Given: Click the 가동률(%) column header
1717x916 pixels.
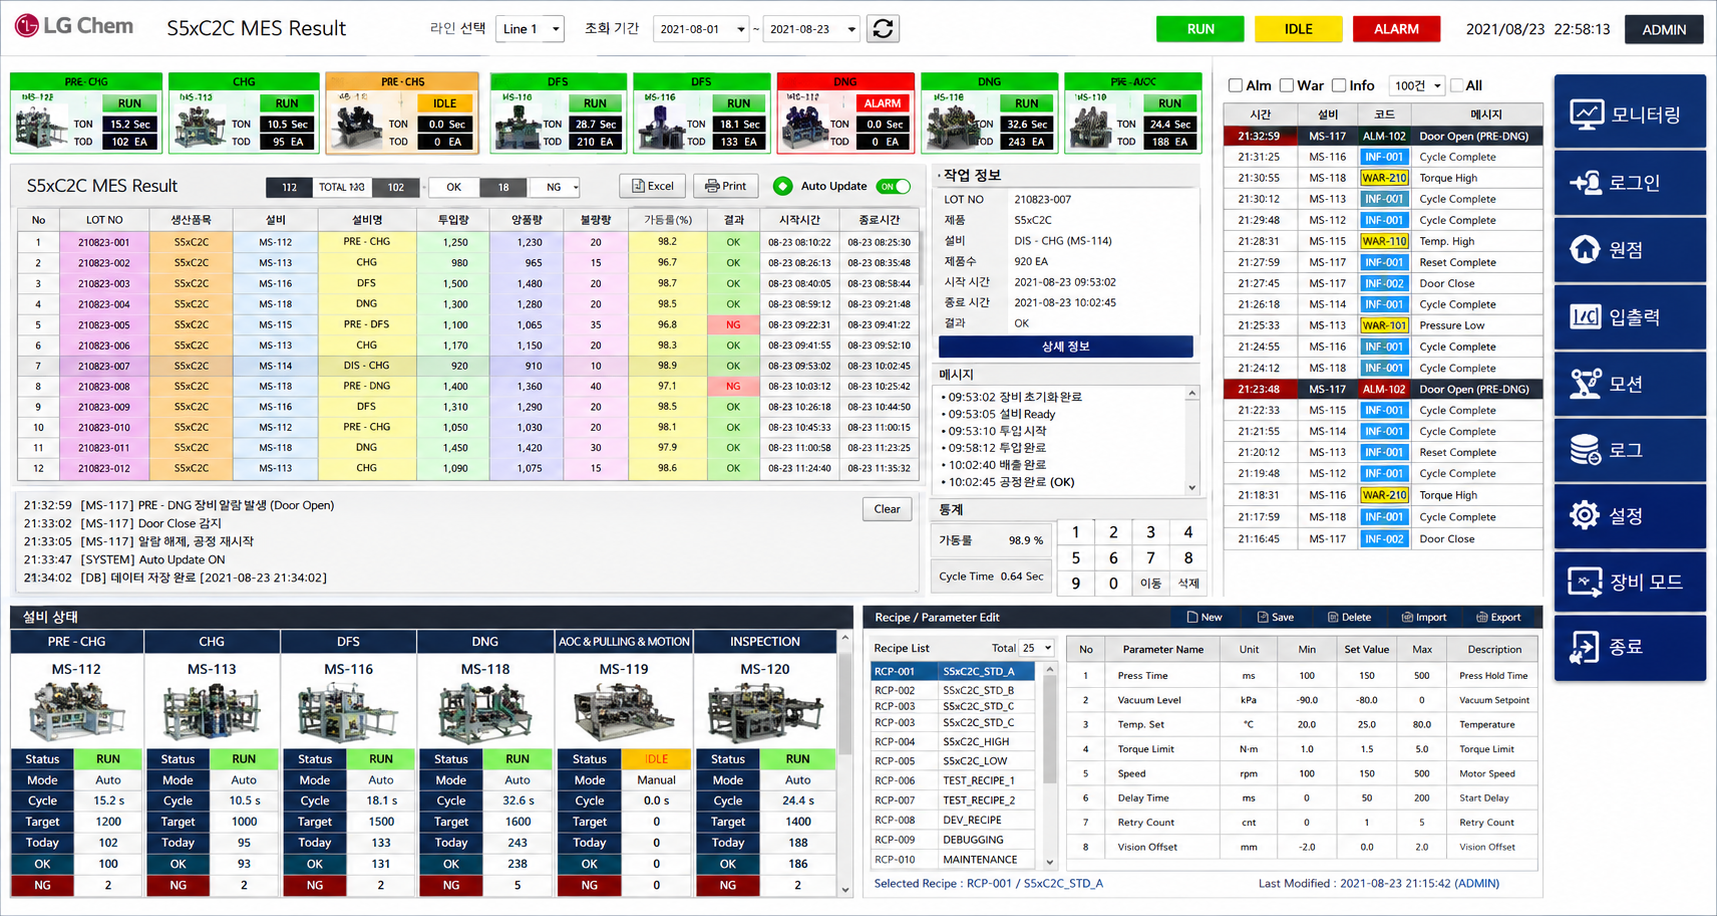Looking at the screenshot, I should click(667, 220).
